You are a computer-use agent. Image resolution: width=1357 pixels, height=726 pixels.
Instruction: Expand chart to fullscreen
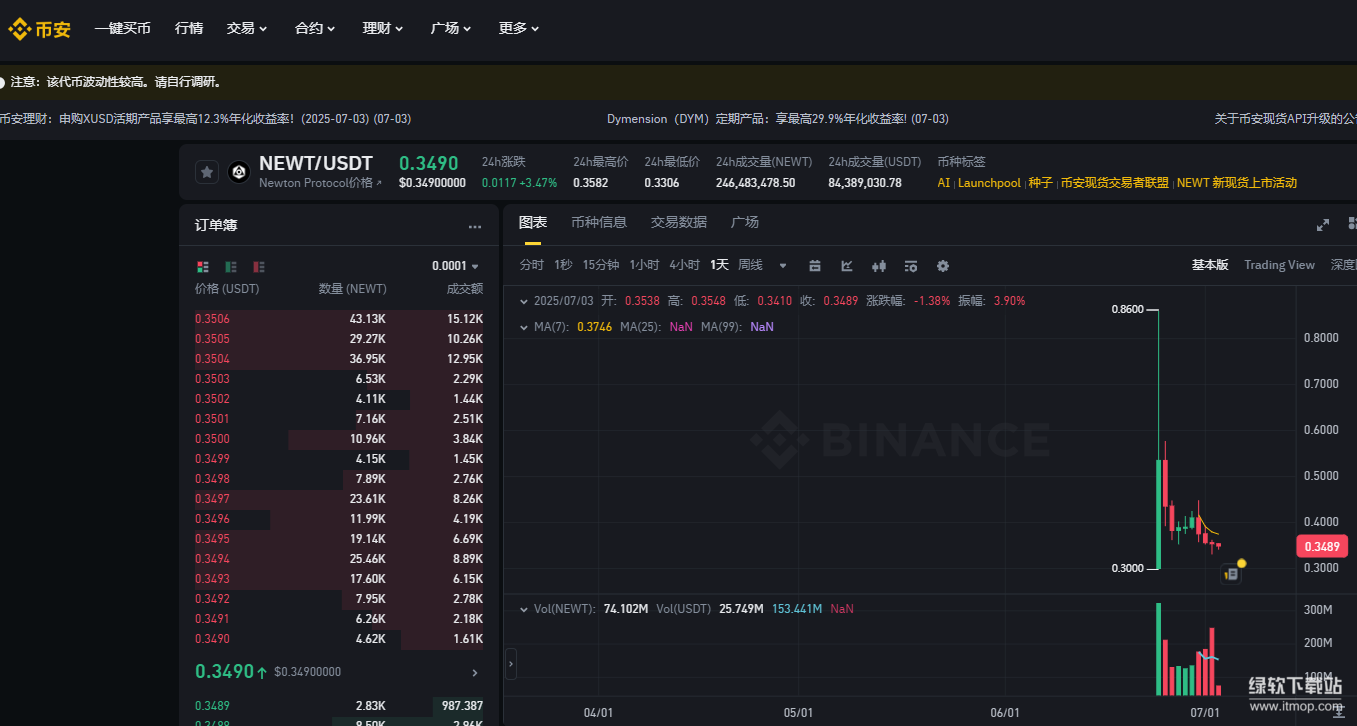[x=1322, y=224]
